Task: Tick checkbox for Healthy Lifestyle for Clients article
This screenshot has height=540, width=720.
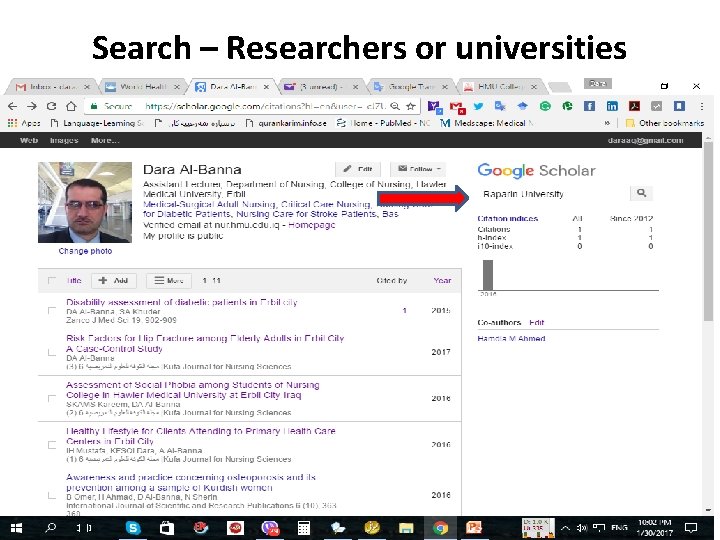Action: click(x=51, y=444)
